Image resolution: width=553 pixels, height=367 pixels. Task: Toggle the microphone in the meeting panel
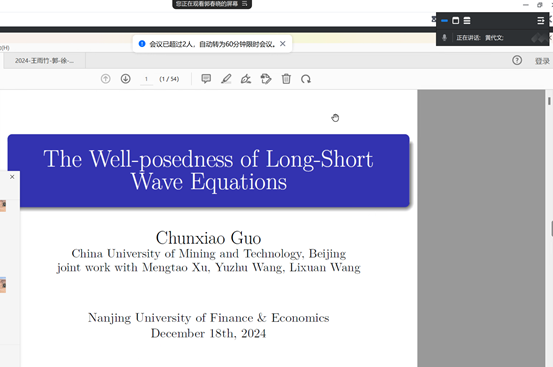click(x=444, y=37)
